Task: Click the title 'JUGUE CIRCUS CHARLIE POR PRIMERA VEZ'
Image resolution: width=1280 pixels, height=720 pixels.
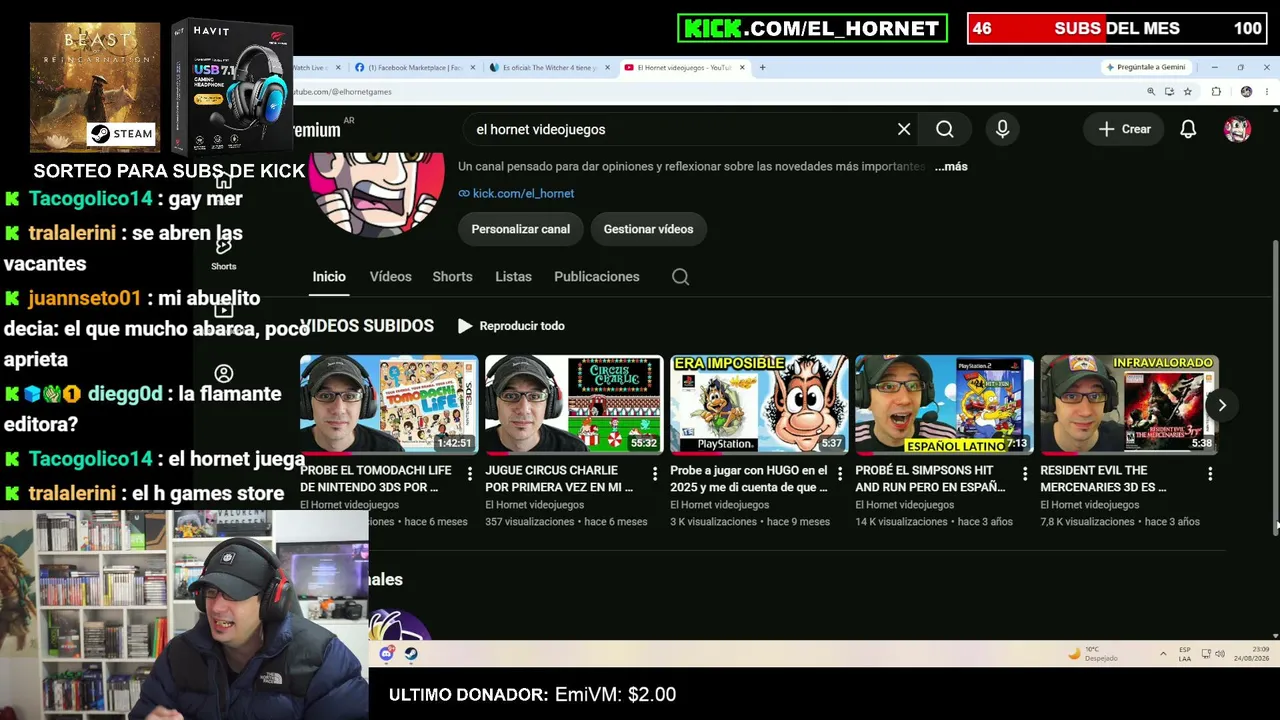Action: (x=559, y=479)
